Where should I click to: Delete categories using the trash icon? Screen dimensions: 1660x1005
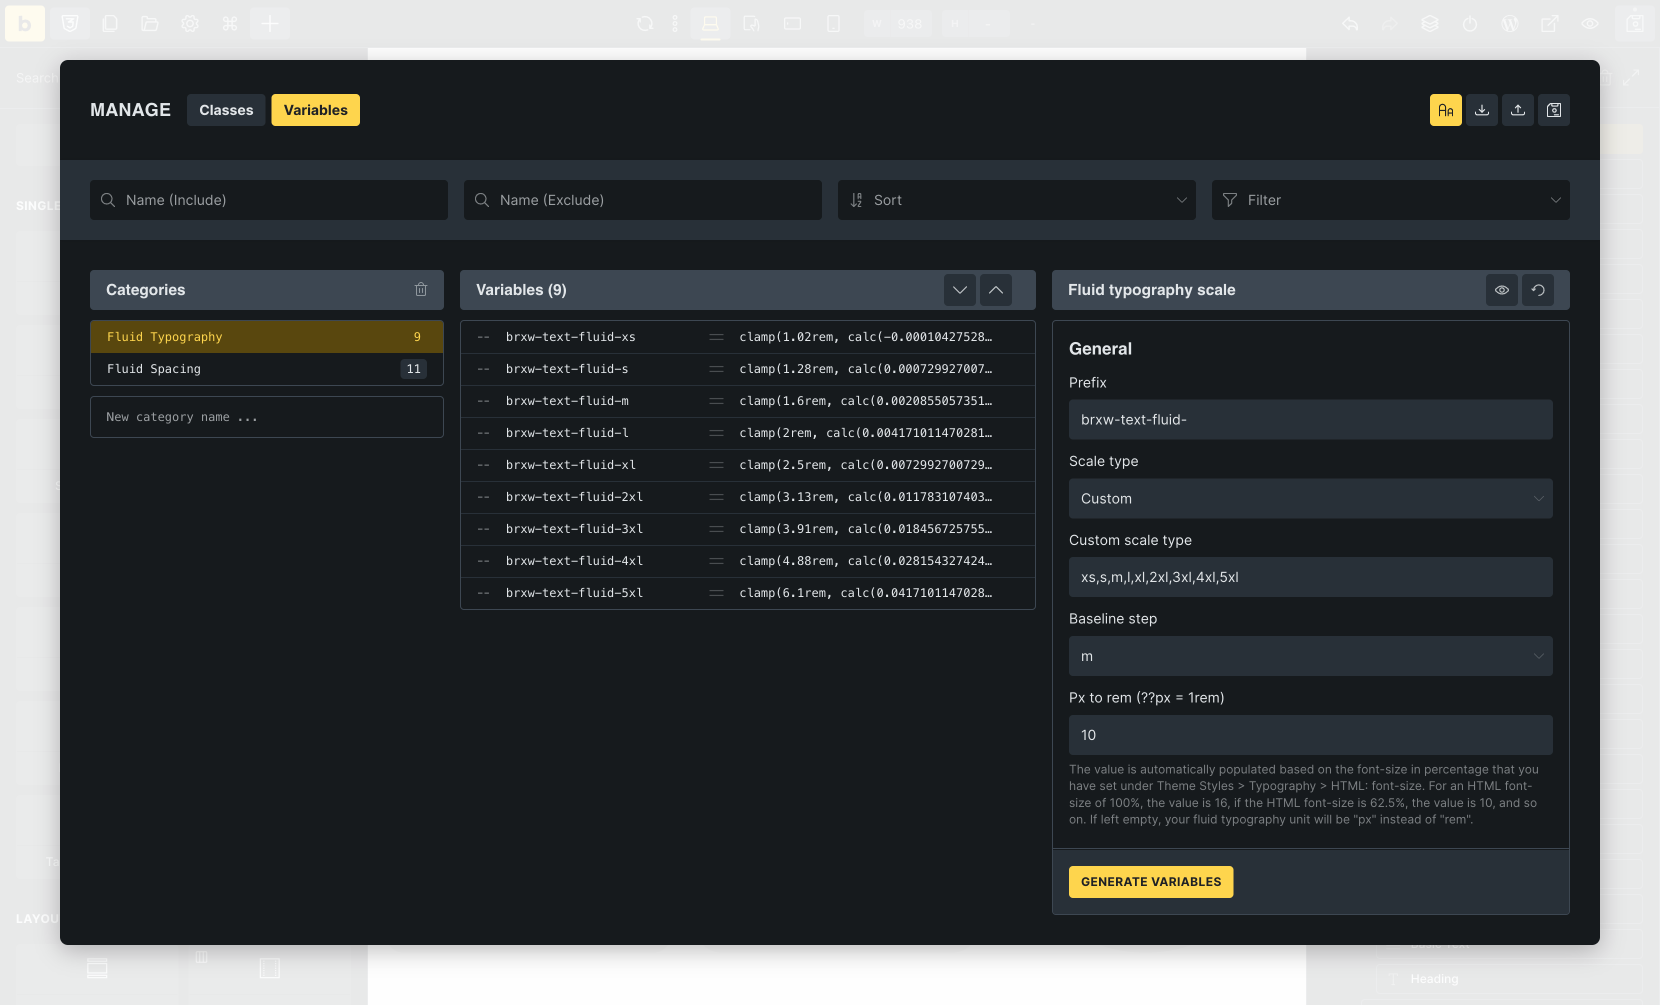(421, 290)
